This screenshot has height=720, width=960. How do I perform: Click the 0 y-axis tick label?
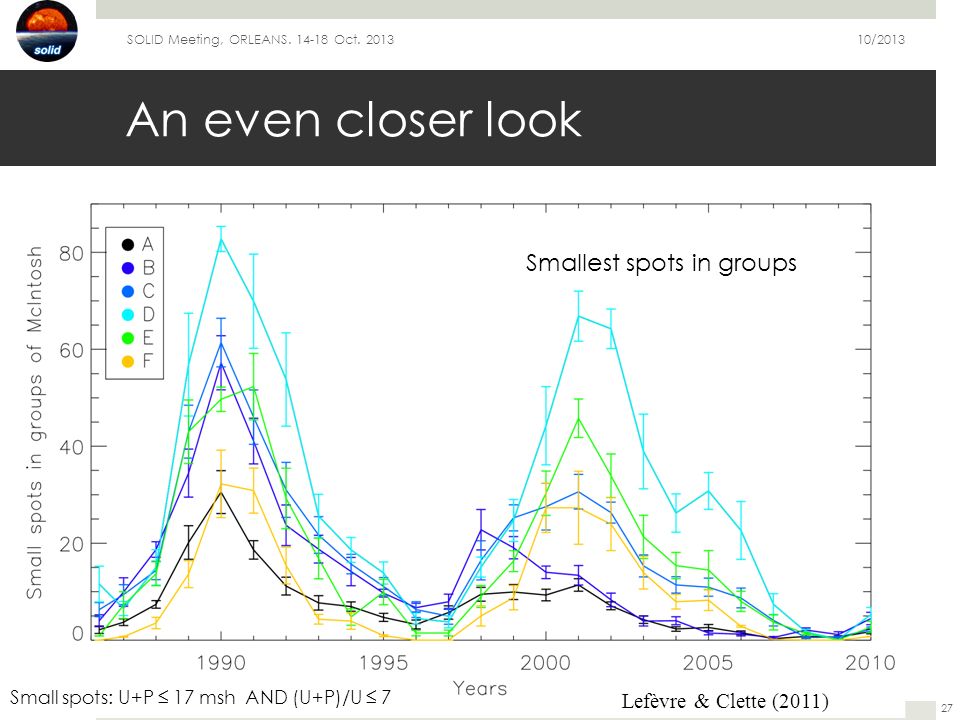tap(78, 634)
